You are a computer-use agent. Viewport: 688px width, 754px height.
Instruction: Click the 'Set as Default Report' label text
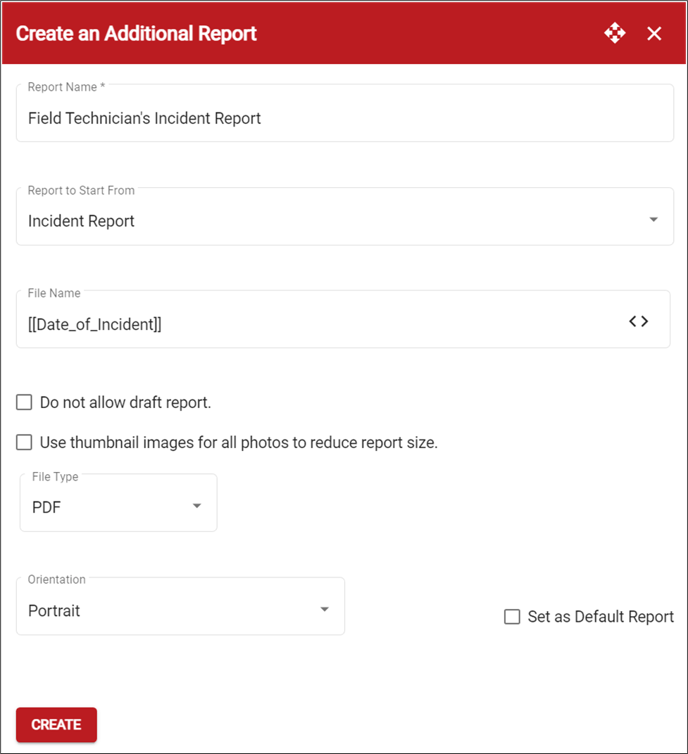600,616
